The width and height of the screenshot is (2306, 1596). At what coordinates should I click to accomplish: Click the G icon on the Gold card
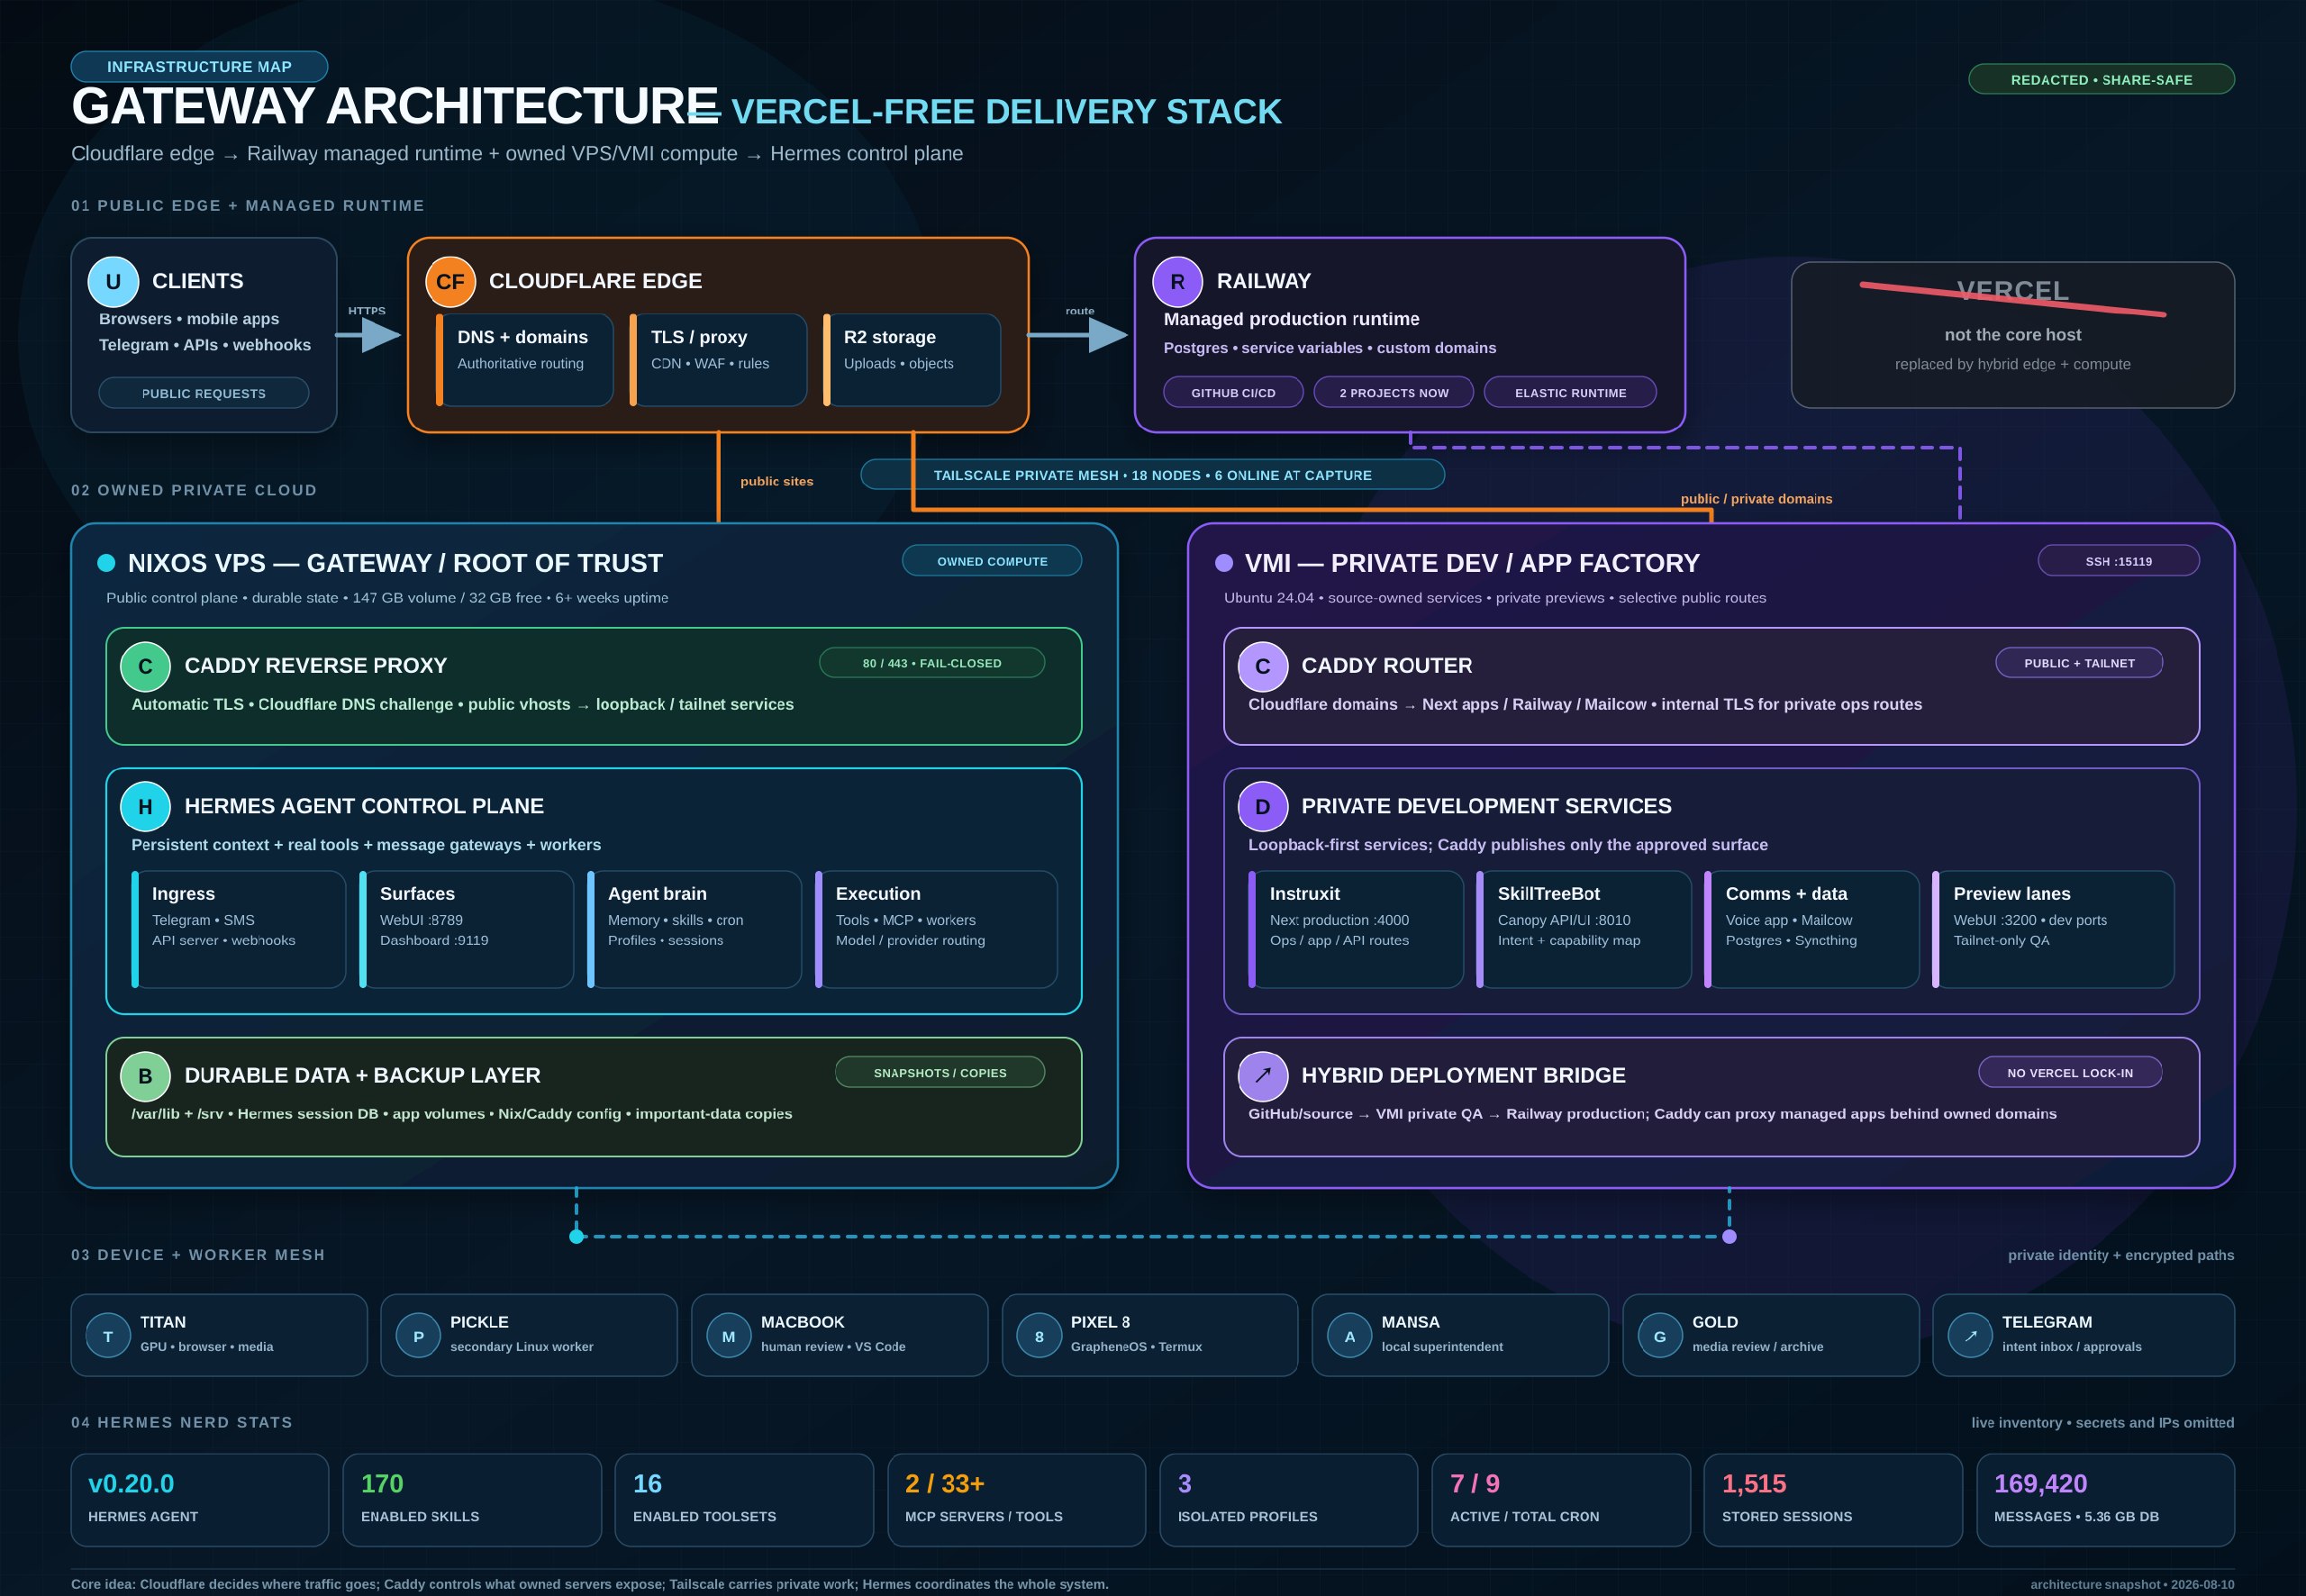tap(1660, 1336)
